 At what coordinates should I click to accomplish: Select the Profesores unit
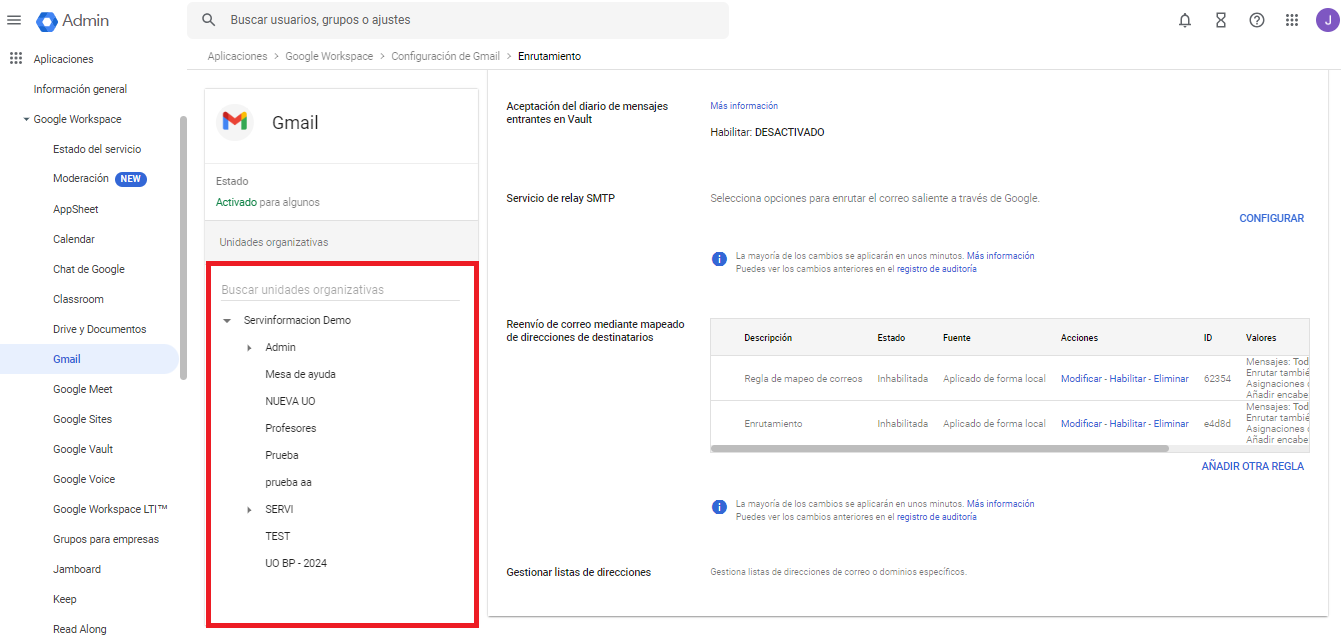290,429
